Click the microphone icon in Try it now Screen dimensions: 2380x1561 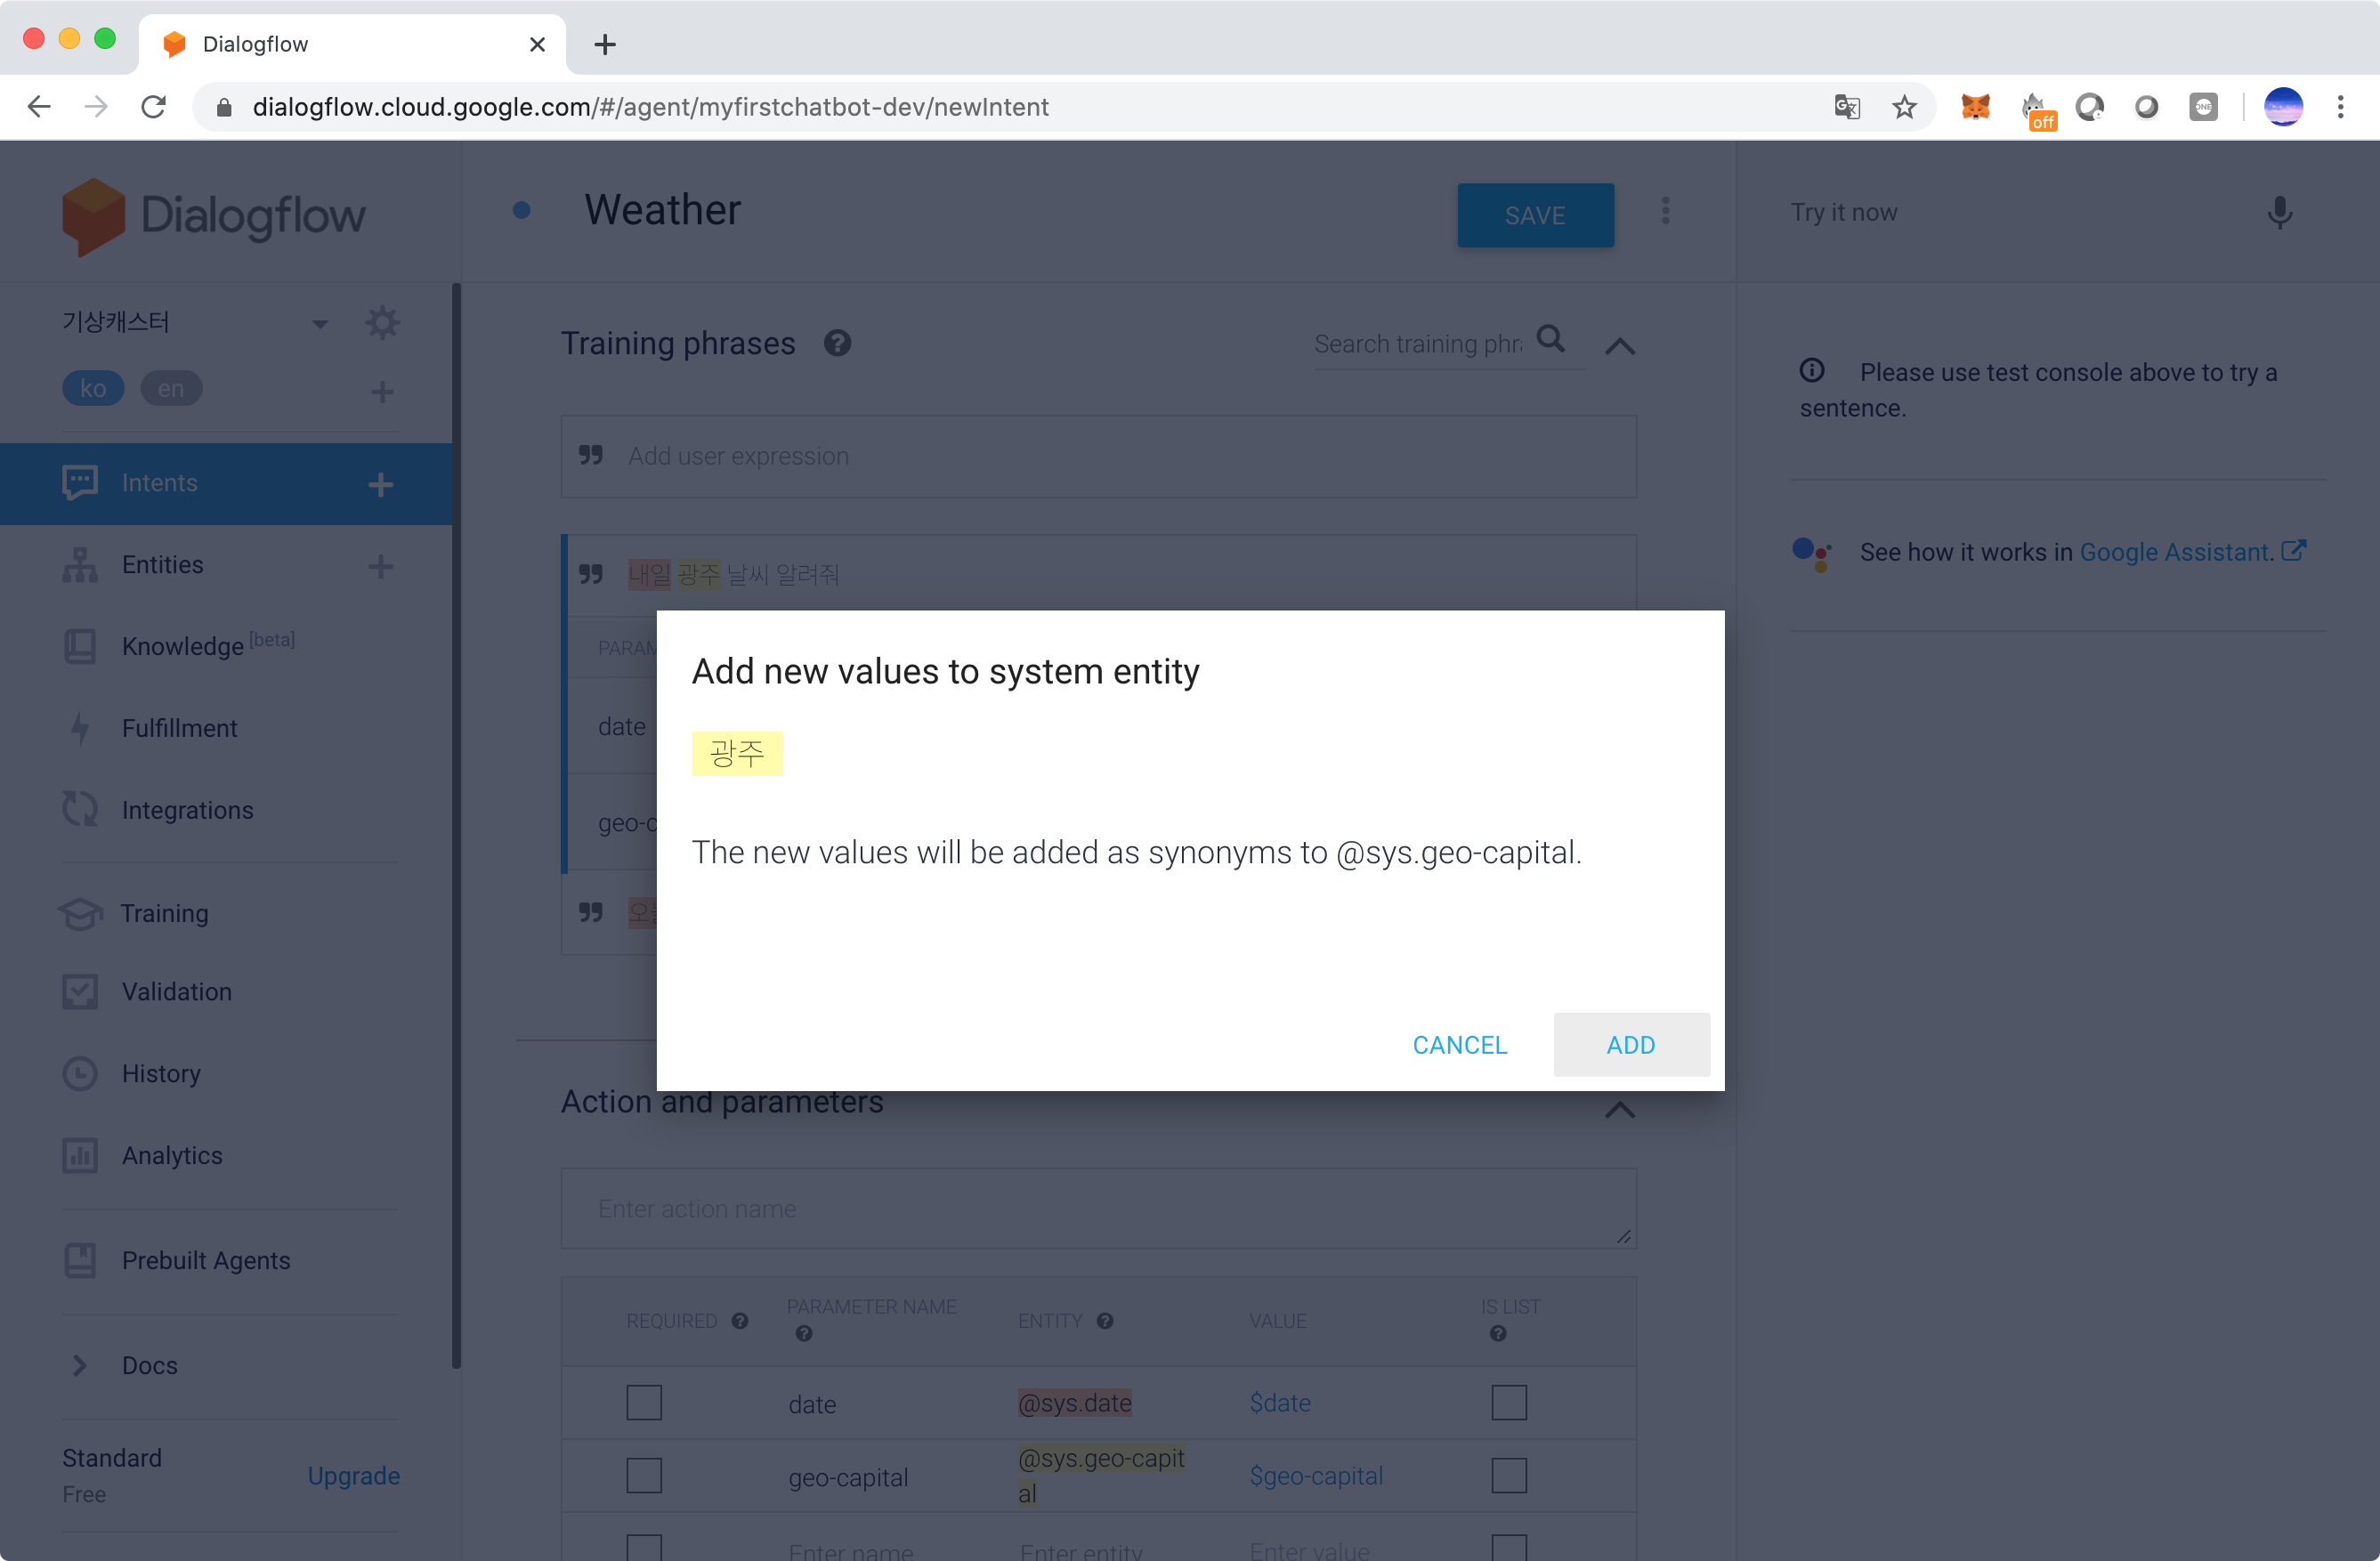(2279, 212)
